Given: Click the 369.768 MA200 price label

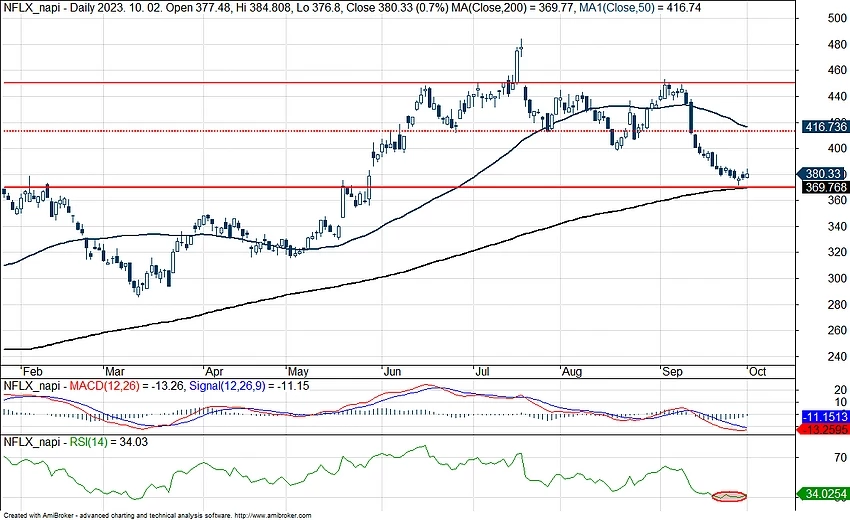Looking at the screenshot, I should [825, 187].
